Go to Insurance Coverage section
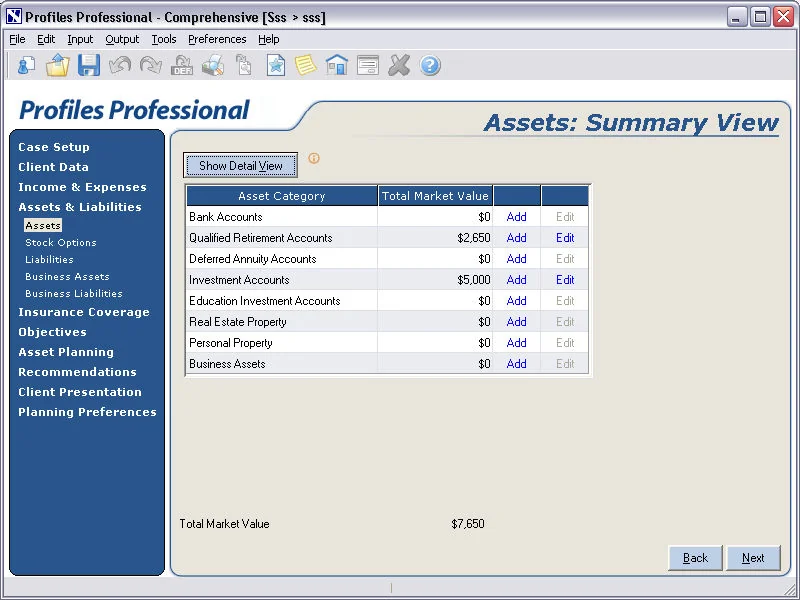The width and height of the screenshot is (800, 600). click(84, 312)
